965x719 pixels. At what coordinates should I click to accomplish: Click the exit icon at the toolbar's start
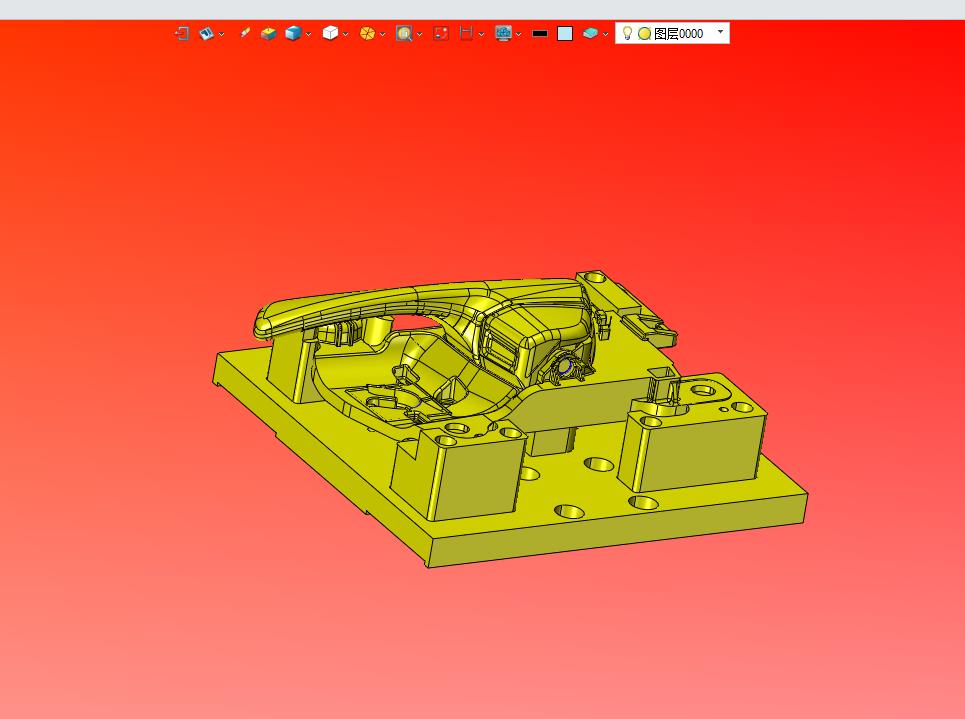click(182, 33)
